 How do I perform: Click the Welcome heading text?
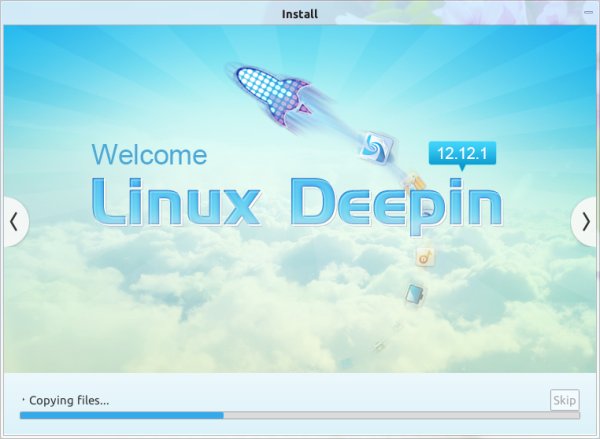click(149, 154)
